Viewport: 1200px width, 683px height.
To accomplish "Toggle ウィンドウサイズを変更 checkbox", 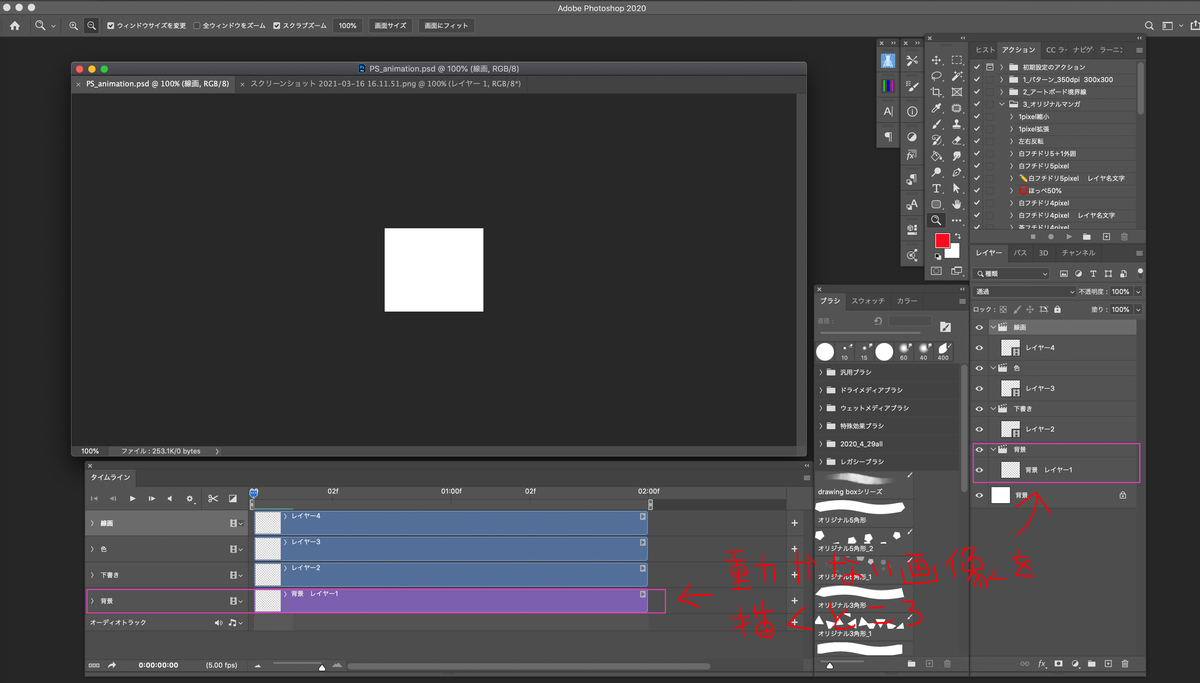I will (110, 25).
